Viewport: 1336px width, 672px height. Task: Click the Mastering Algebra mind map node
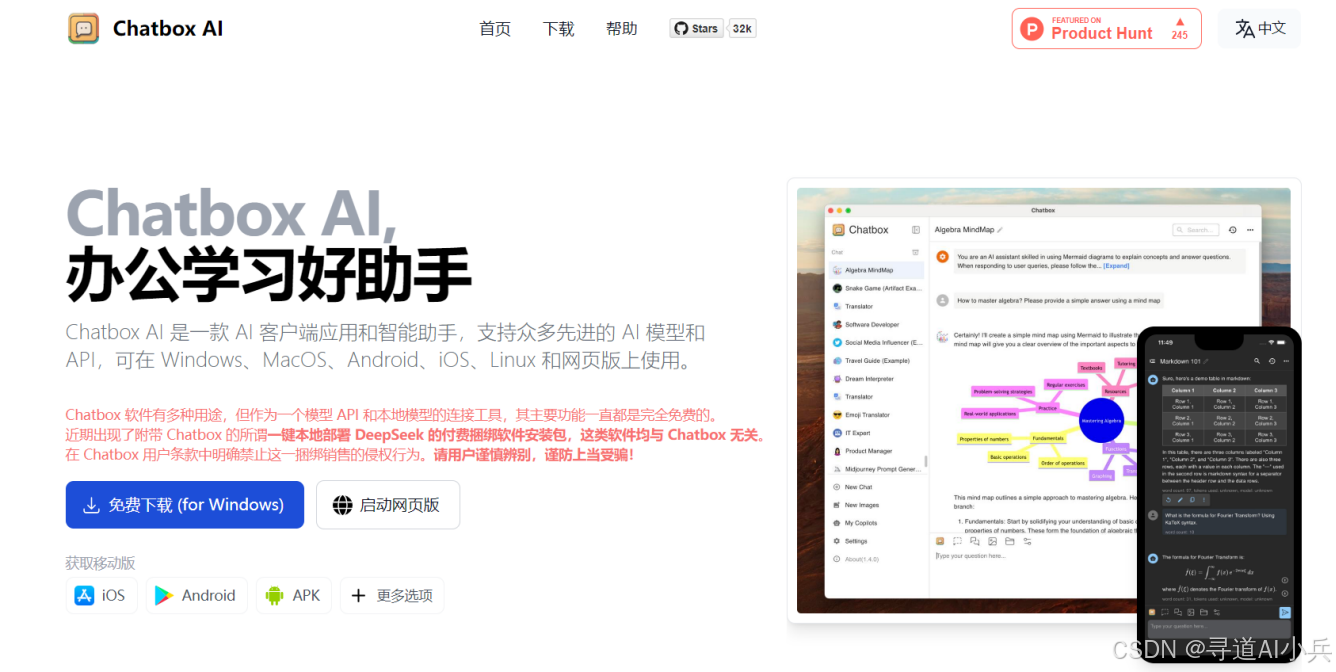pyautogui.click(x=1102, y=420)
